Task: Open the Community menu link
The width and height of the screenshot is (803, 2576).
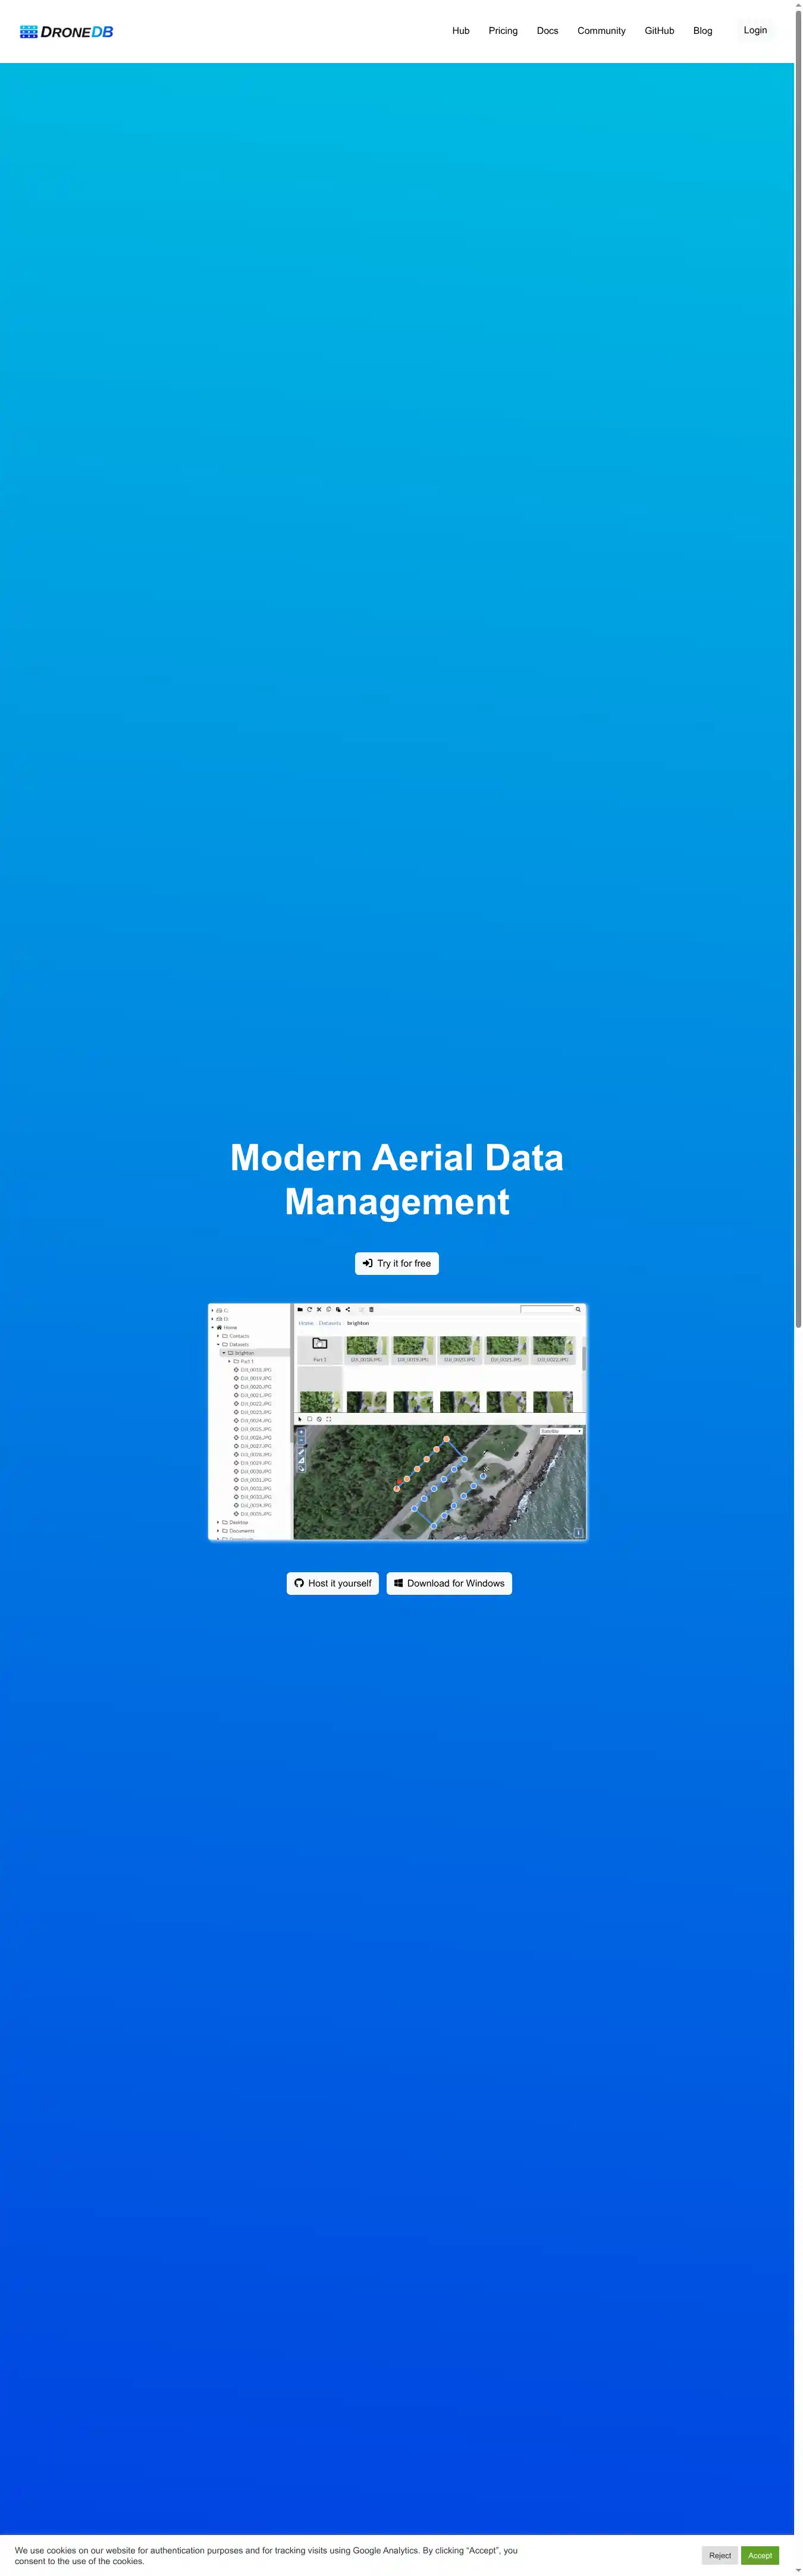Action: [x=601, y=31]
